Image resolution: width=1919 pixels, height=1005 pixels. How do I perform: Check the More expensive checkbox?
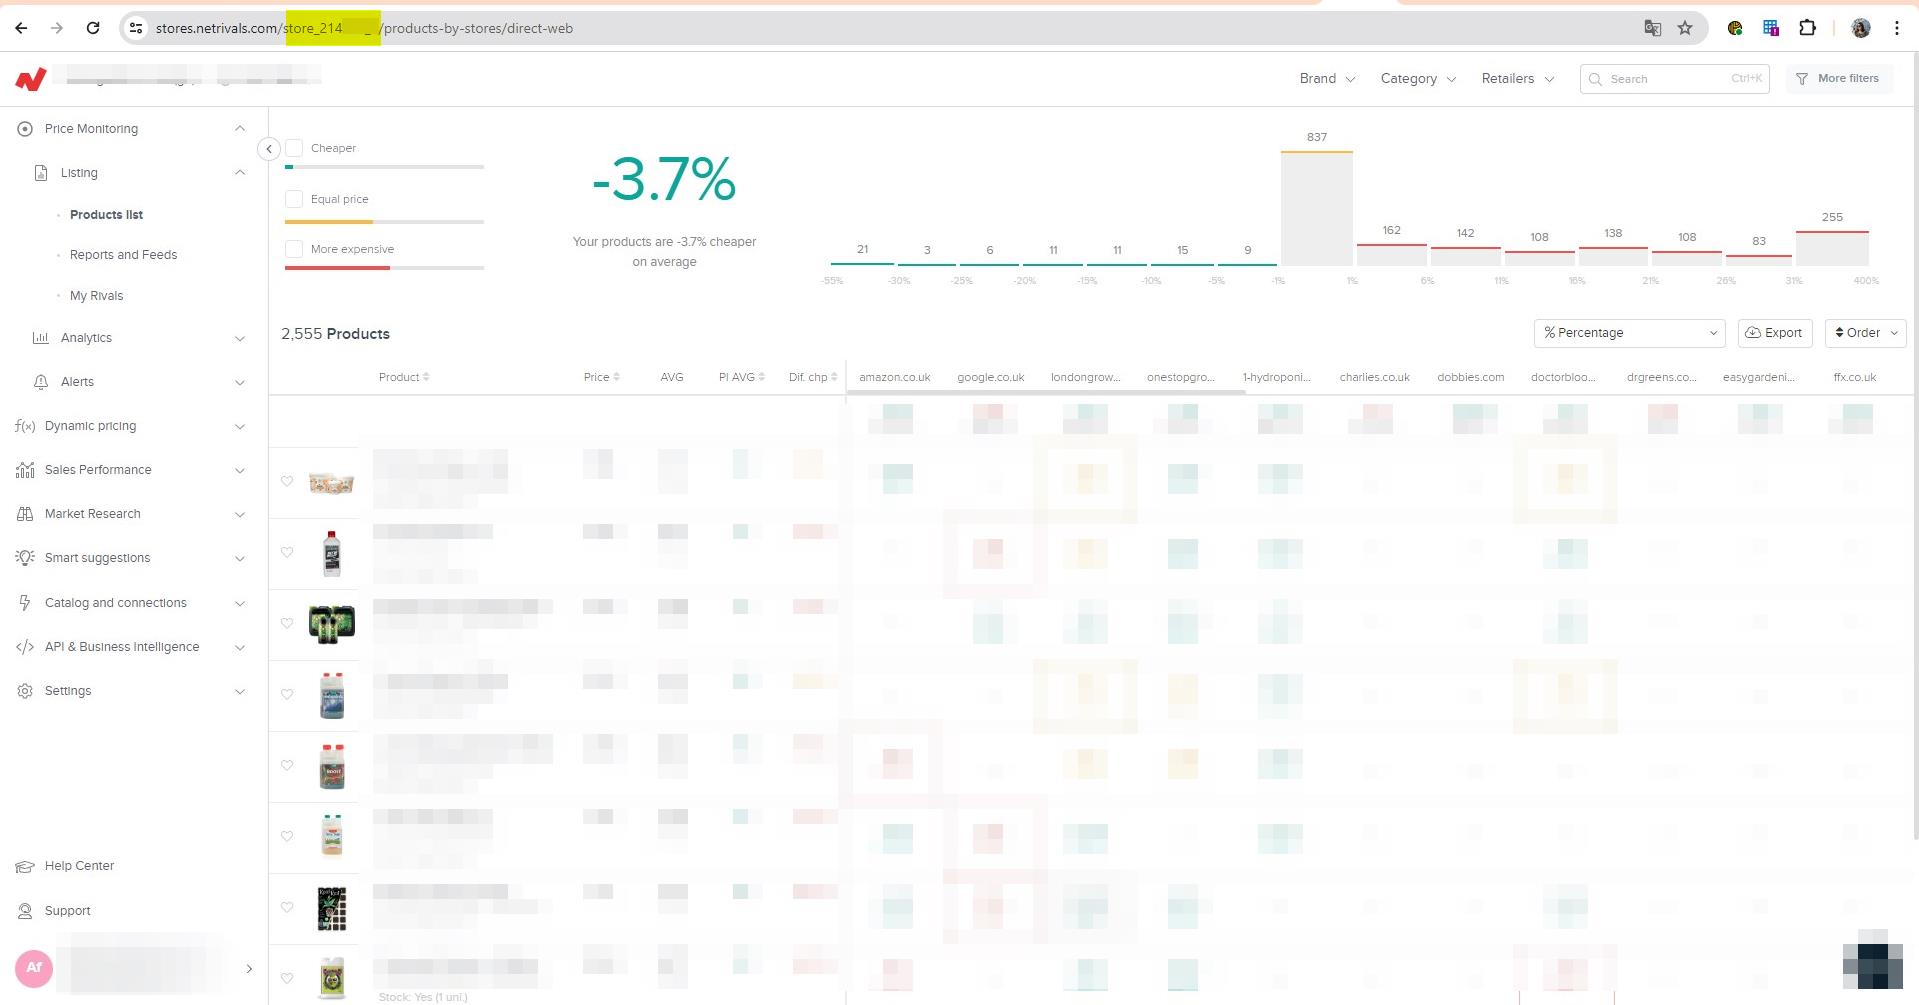coord(294,249)
